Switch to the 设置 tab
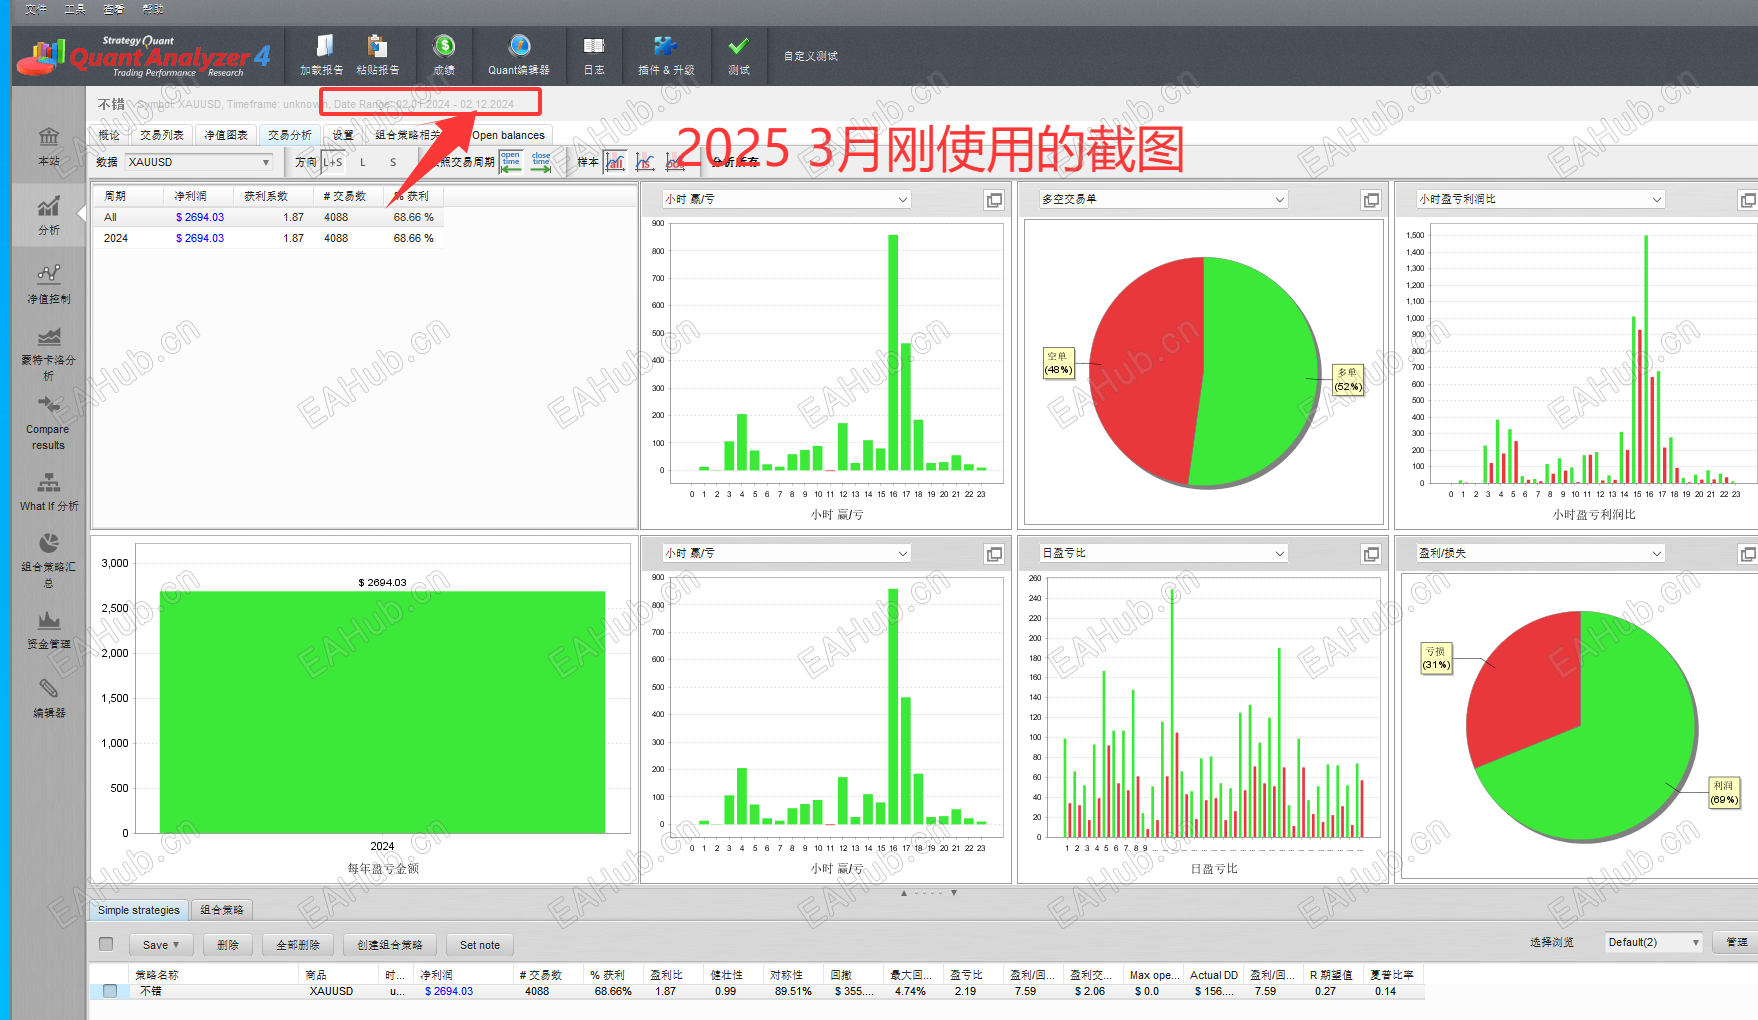The height and width of the screenshot is (1020, 1758). (343, 135)
